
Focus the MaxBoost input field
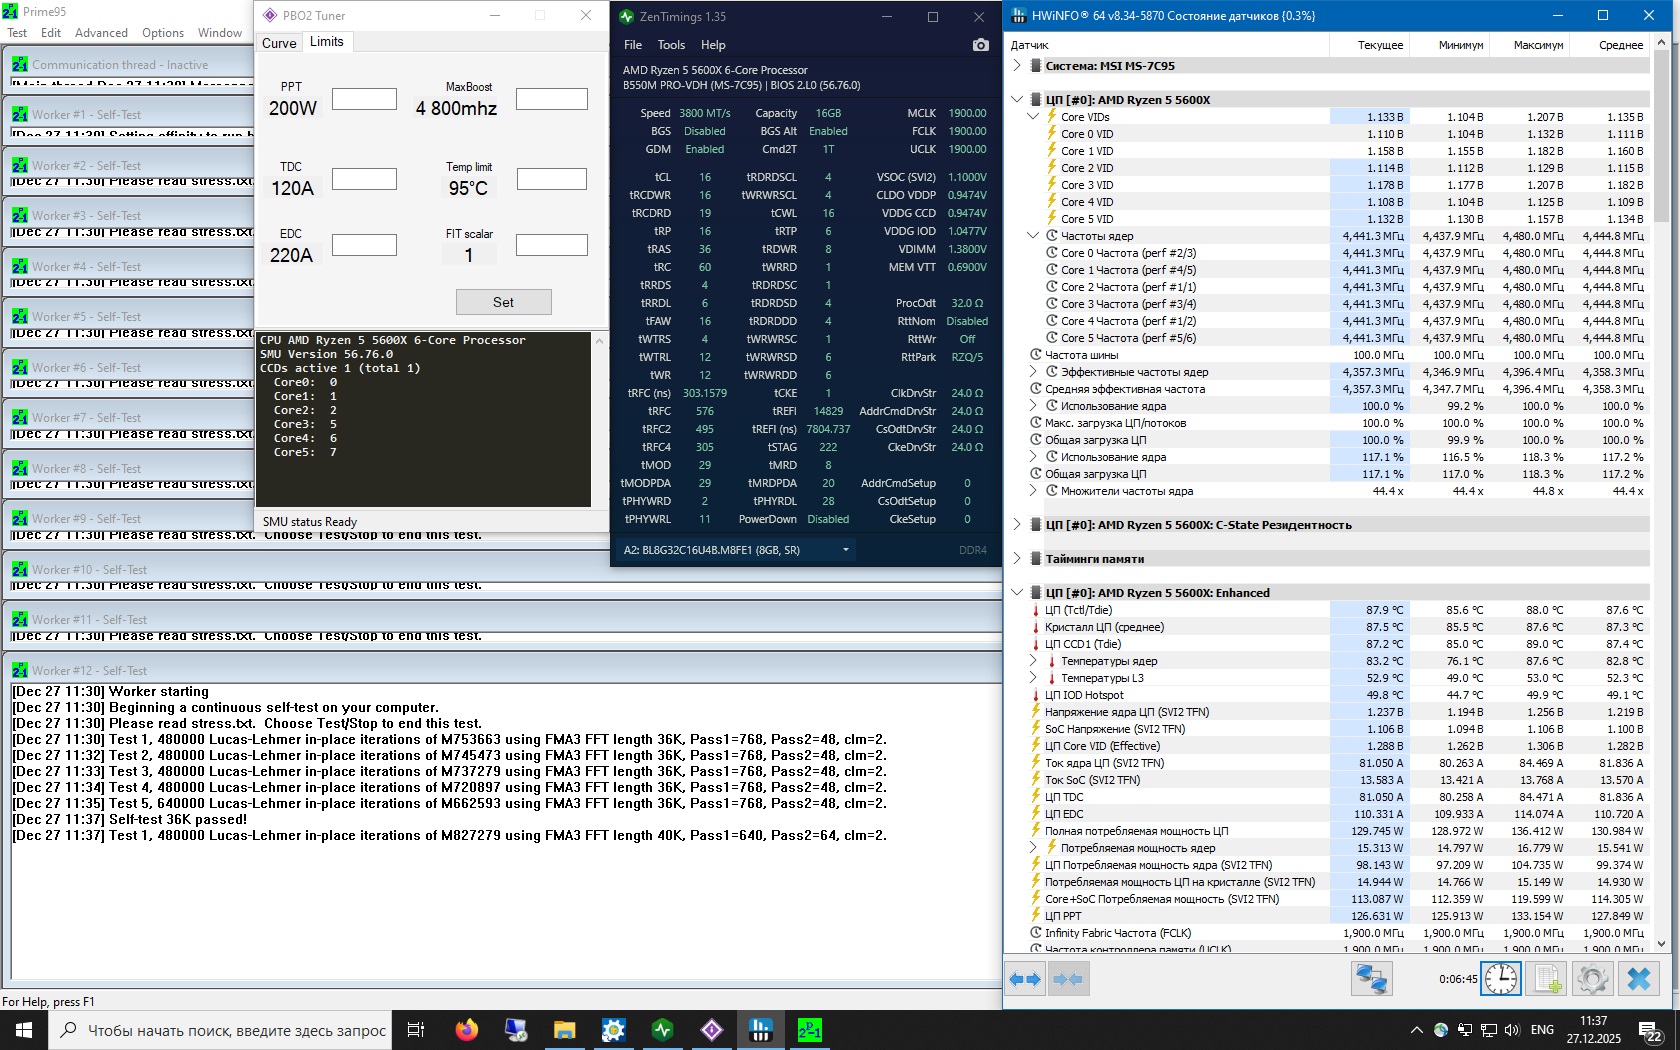click(x=551, y=99)
